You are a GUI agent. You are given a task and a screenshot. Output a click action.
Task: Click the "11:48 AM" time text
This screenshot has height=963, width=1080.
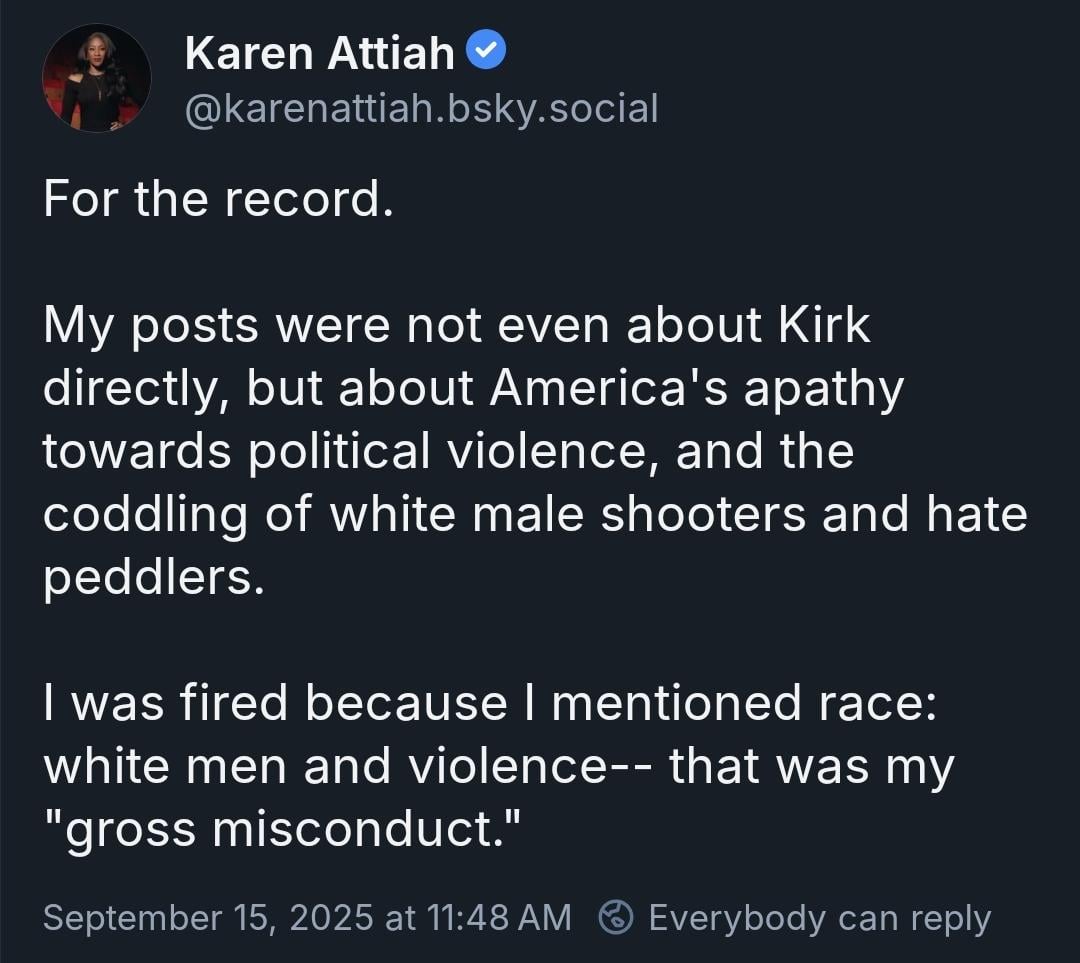tap(499, 918)
